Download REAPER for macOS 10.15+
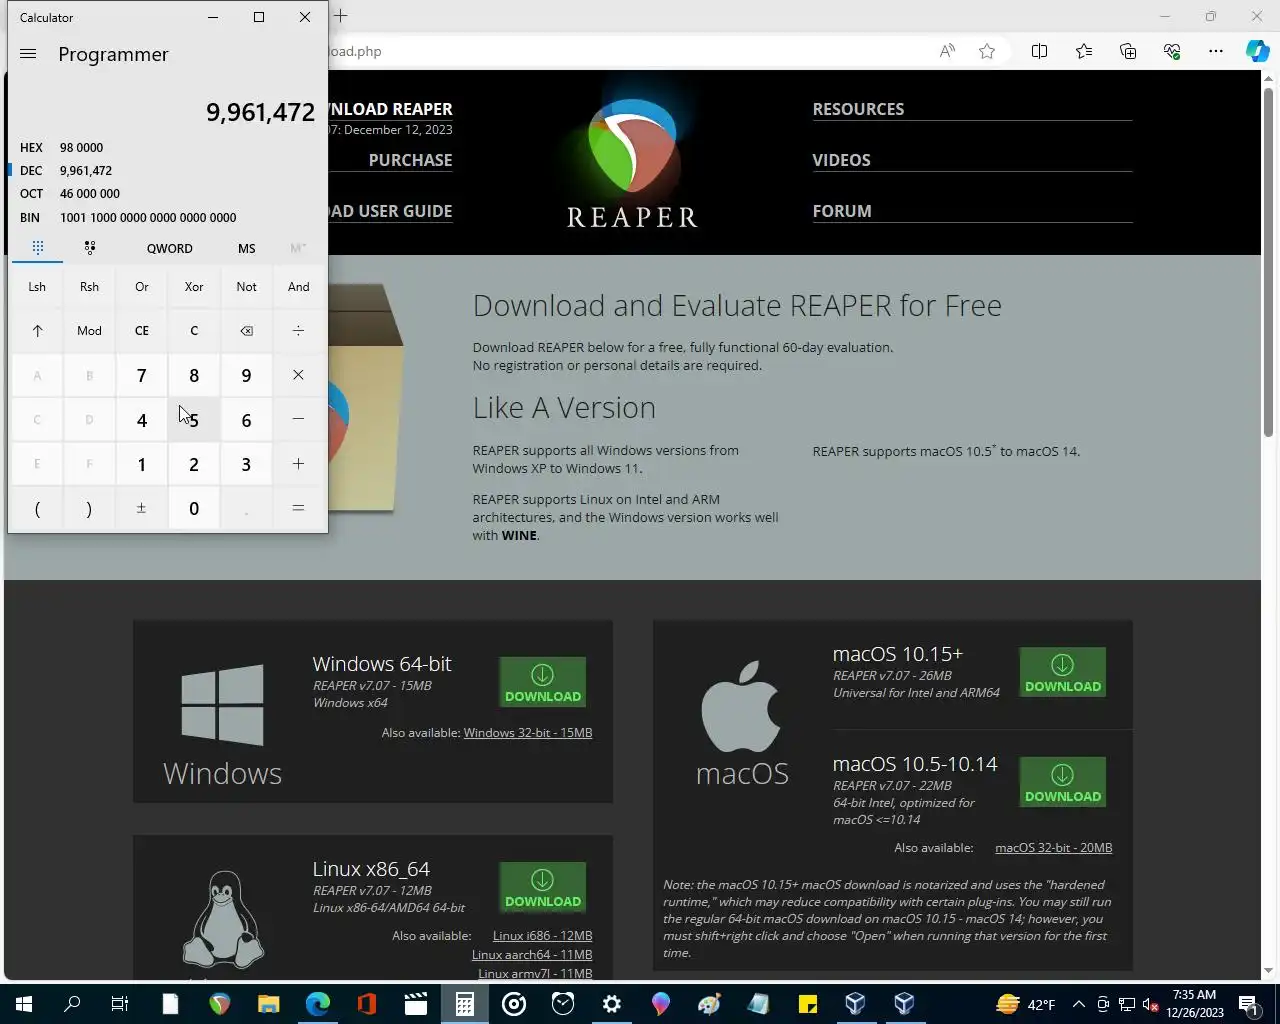The width and height of the screenshot is (1280, 1024). [x=1062, y=673]
